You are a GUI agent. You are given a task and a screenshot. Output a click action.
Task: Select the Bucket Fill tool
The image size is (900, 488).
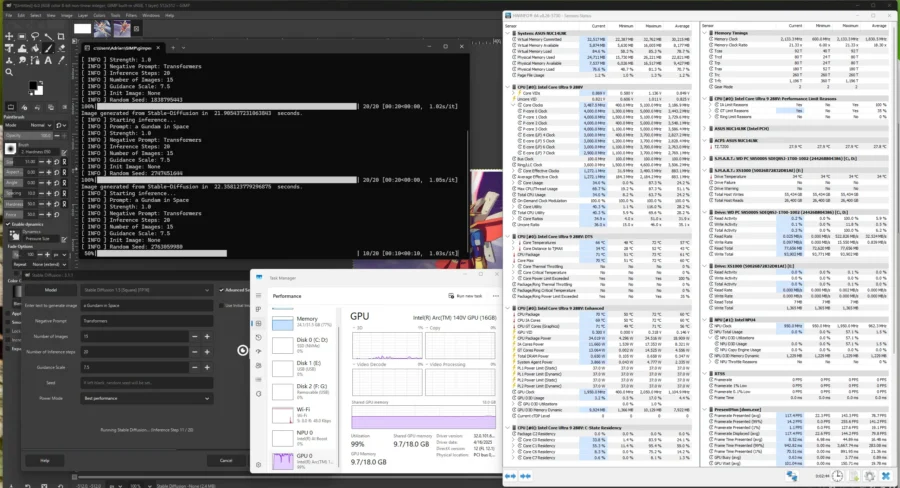pos(35,49)
